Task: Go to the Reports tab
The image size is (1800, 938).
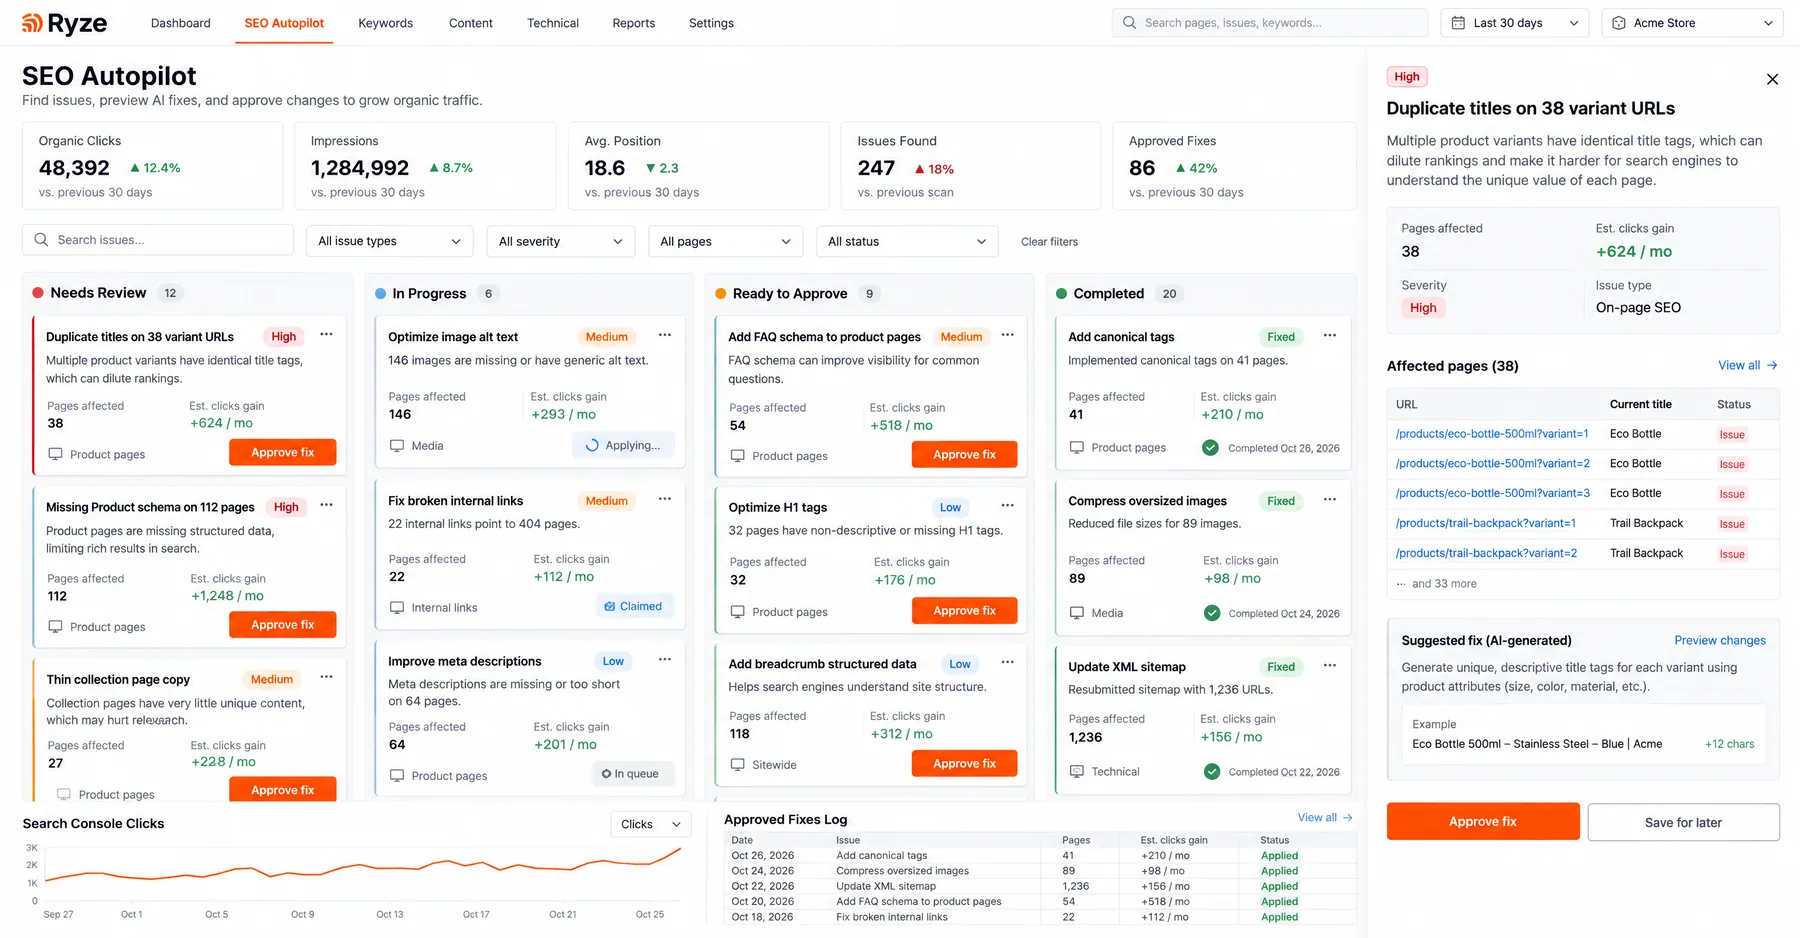Action: pyautogui.click(x=634, y=23)
